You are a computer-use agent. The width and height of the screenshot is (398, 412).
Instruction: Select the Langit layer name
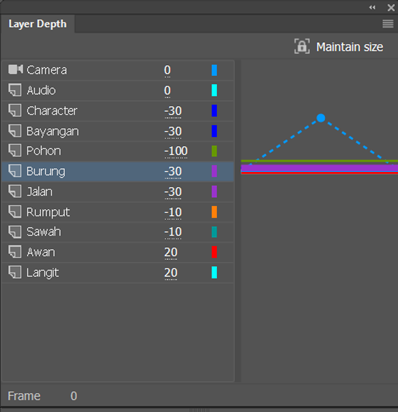click(43, 273)
